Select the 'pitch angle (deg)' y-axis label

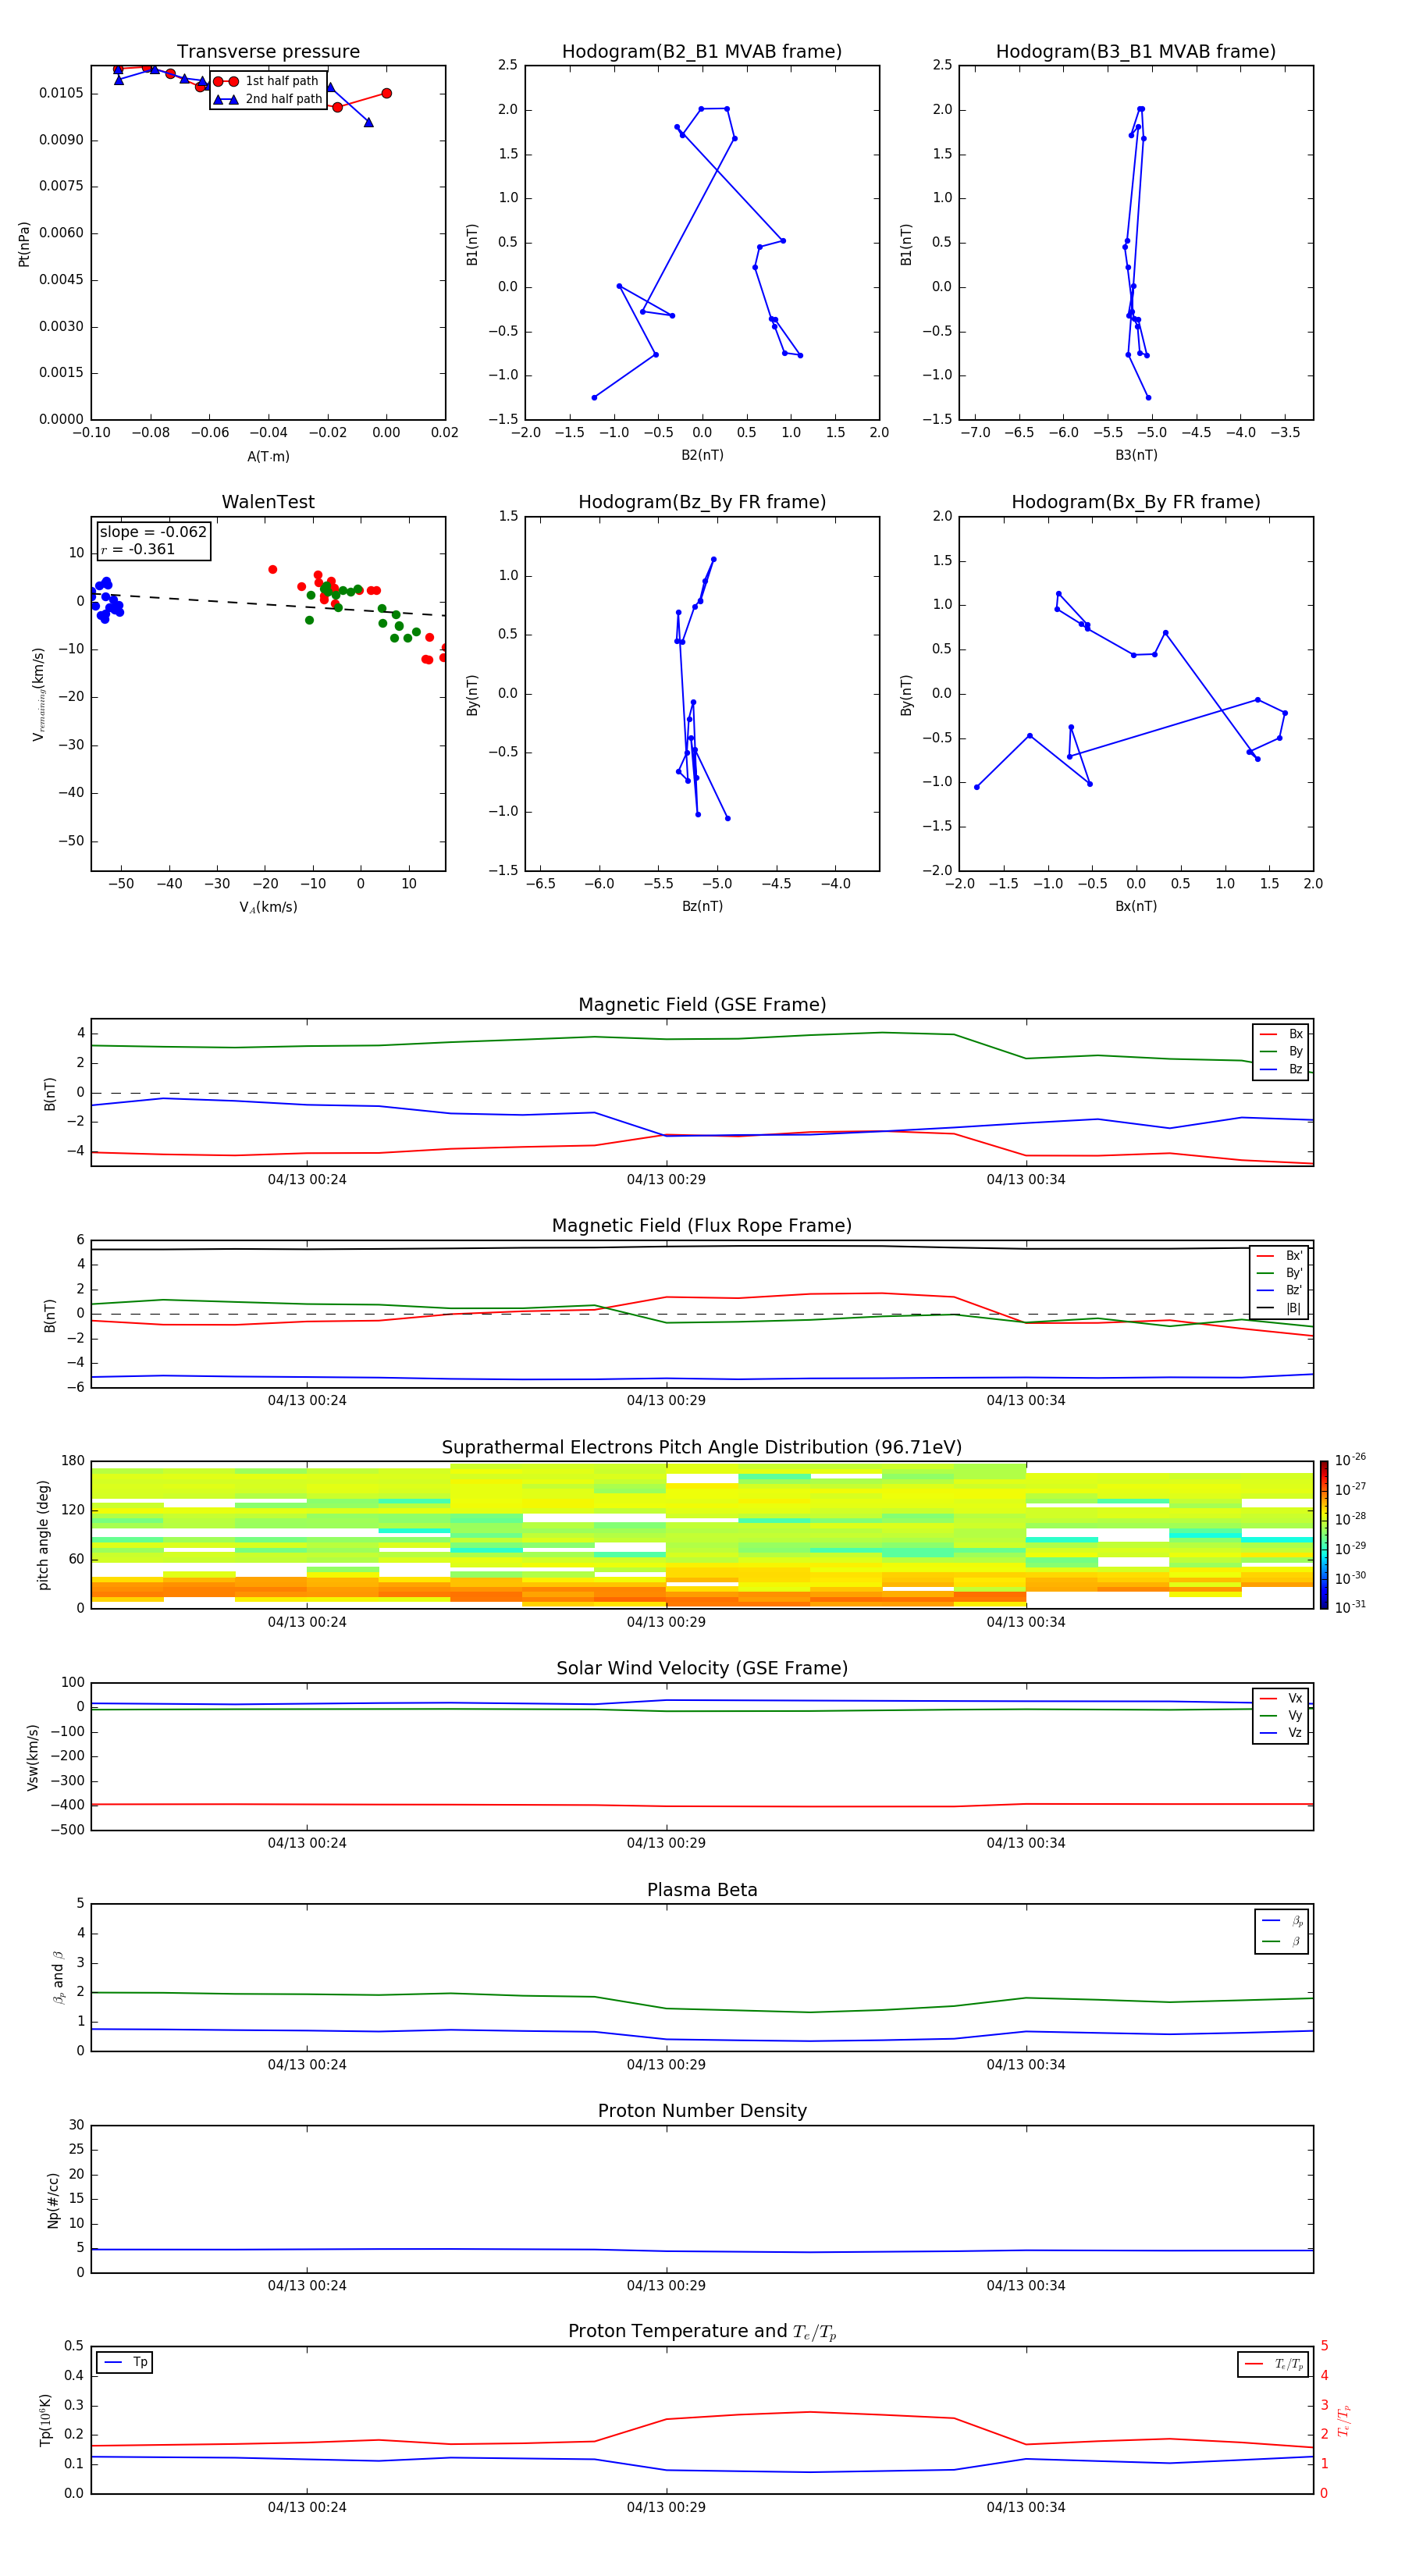43,1535
